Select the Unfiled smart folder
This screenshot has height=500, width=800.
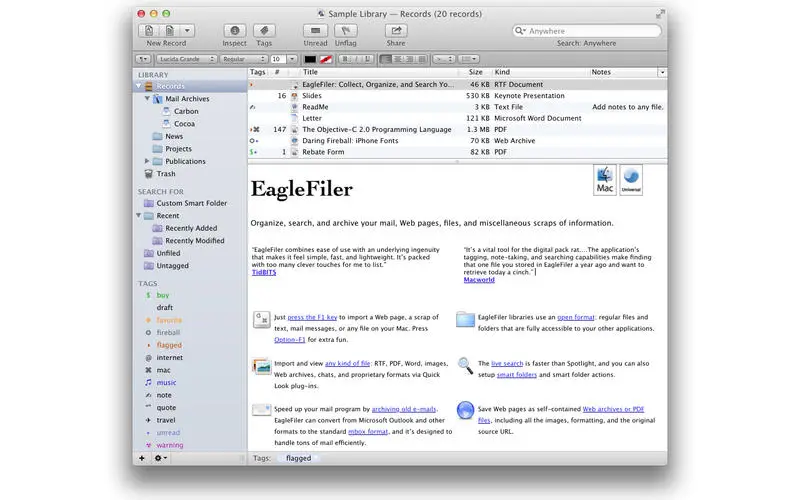[x=168, y=253]
